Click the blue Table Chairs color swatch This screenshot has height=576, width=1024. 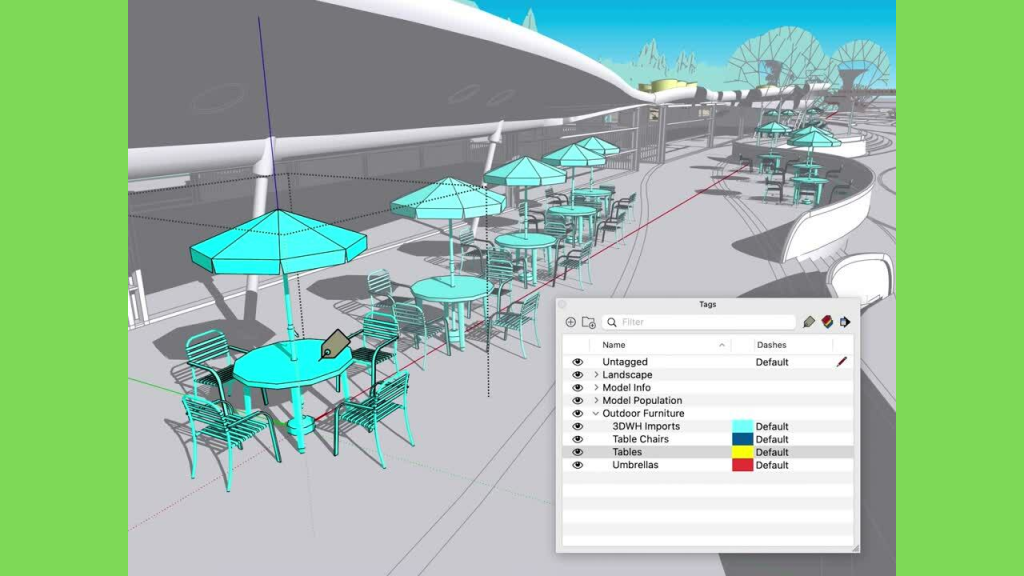pyautogui.click(x=743, y=440)
